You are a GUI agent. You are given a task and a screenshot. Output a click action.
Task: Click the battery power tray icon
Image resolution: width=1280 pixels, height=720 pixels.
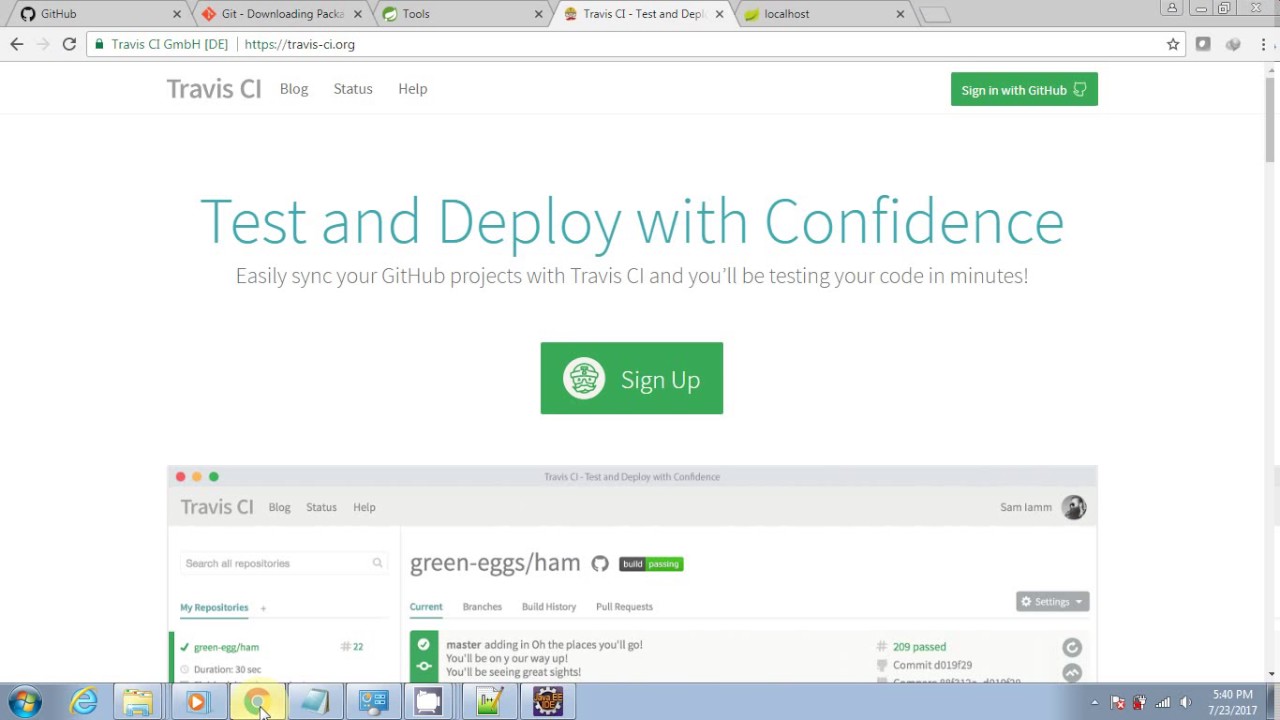click(x=1139, y=702)
